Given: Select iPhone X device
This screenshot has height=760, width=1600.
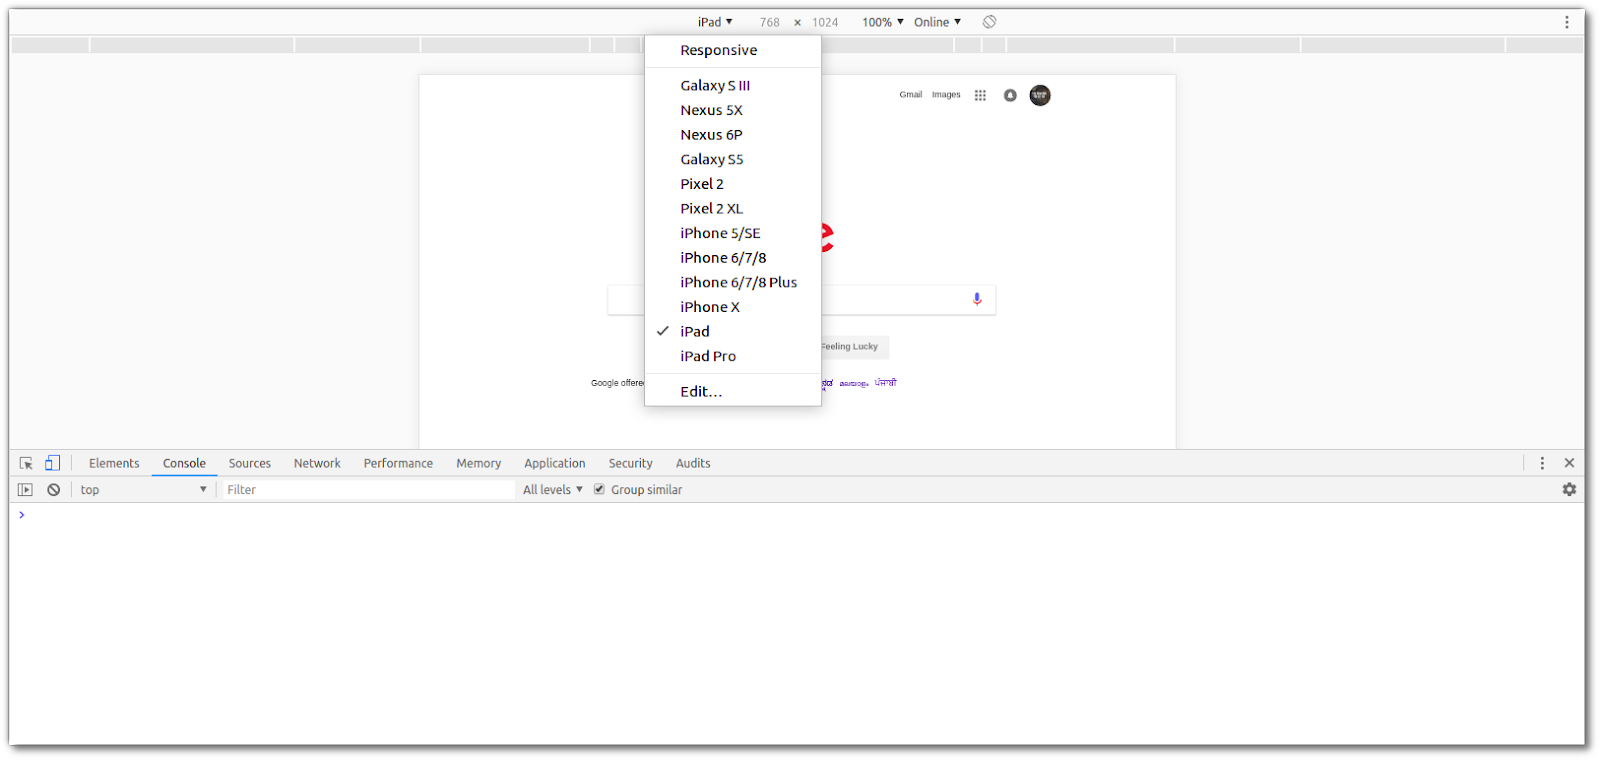Looking at the screenshot, I should pos(733,307).
